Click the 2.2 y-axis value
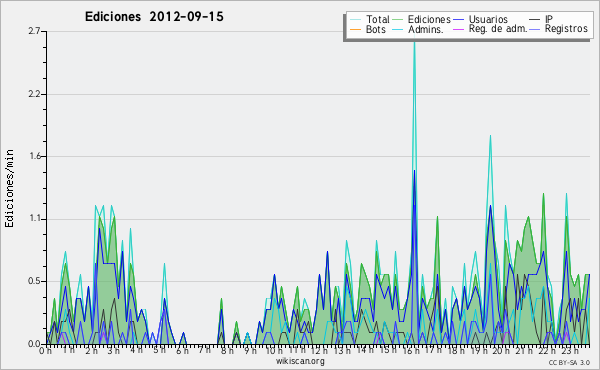Image resolution: width=600 pixels, height=370 pixels. (34, 94)
